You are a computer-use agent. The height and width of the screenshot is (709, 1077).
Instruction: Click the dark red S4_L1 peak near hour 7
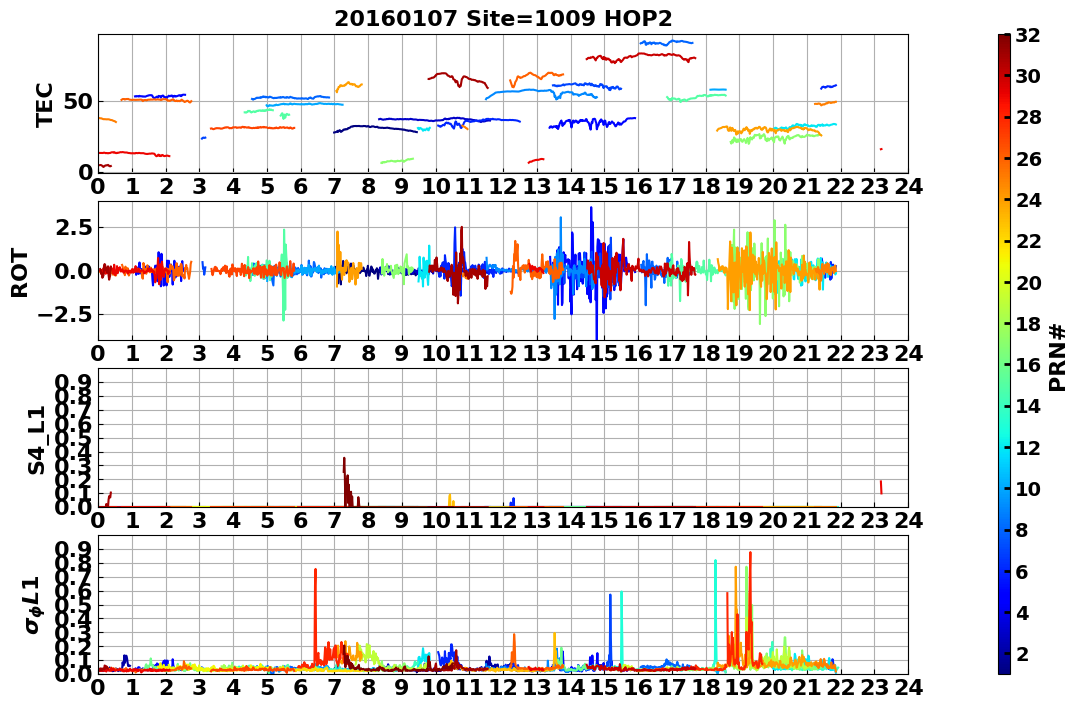pyautogui.click(x=348, y=482)
